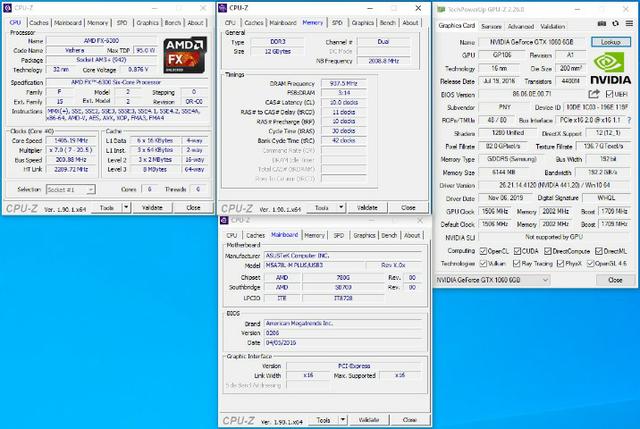Click Driver Date value Nov 06, 2019

[505, 198]
